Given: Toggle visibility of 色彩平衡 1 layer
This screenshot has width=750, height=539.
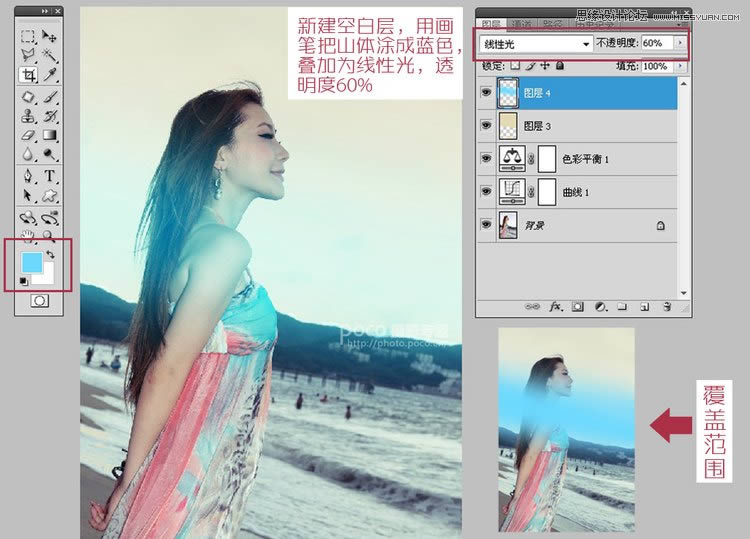Looking at the screenshot, I should 485,158.
